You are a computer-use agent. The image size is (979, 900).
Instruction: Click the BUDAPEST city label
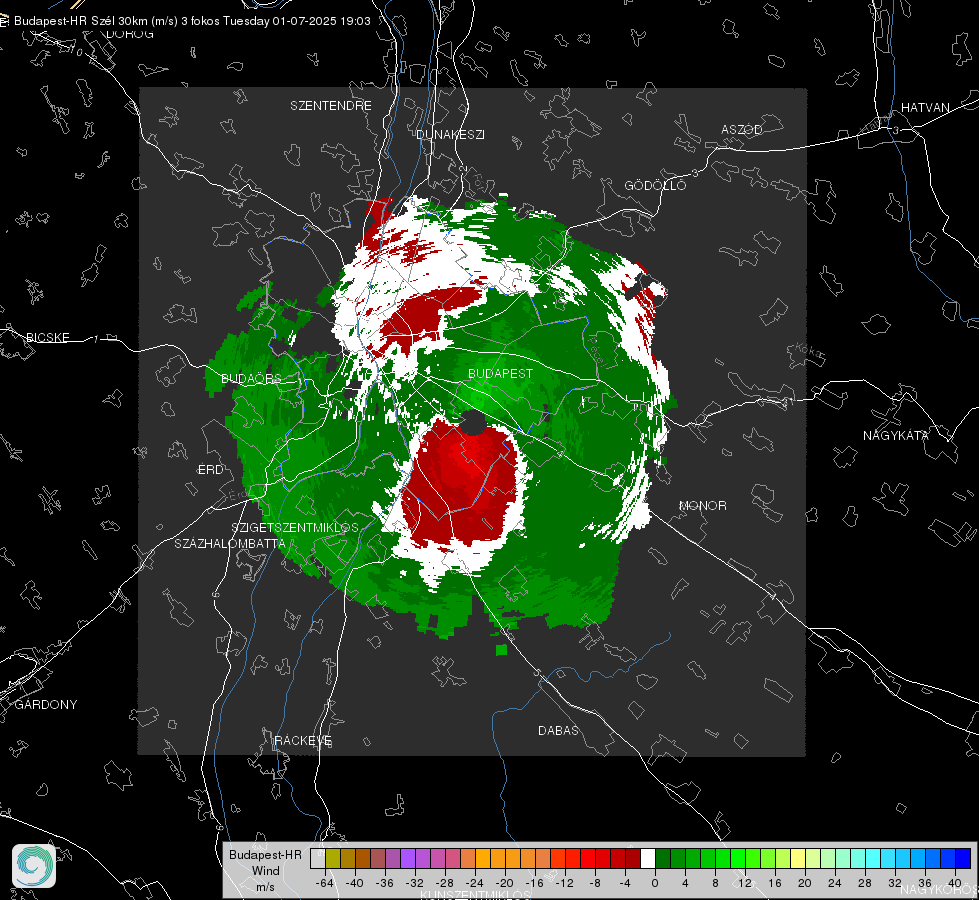point(500,373)
